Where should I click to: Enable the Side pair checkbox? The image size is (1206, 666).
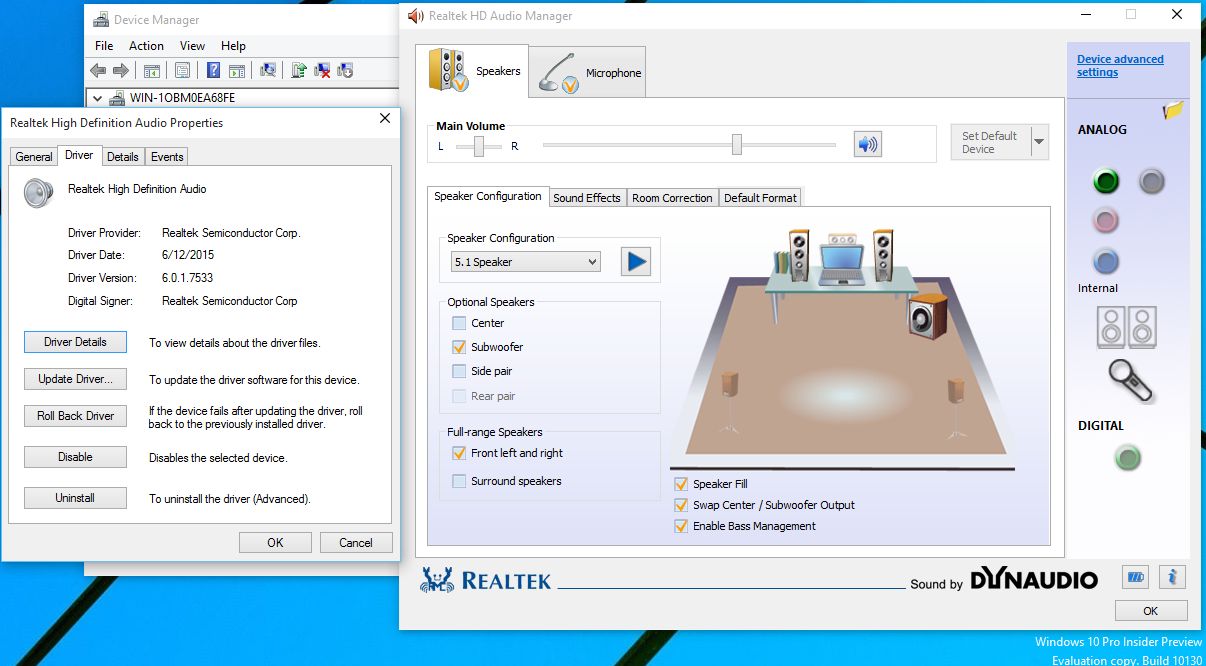coord(459,371)
